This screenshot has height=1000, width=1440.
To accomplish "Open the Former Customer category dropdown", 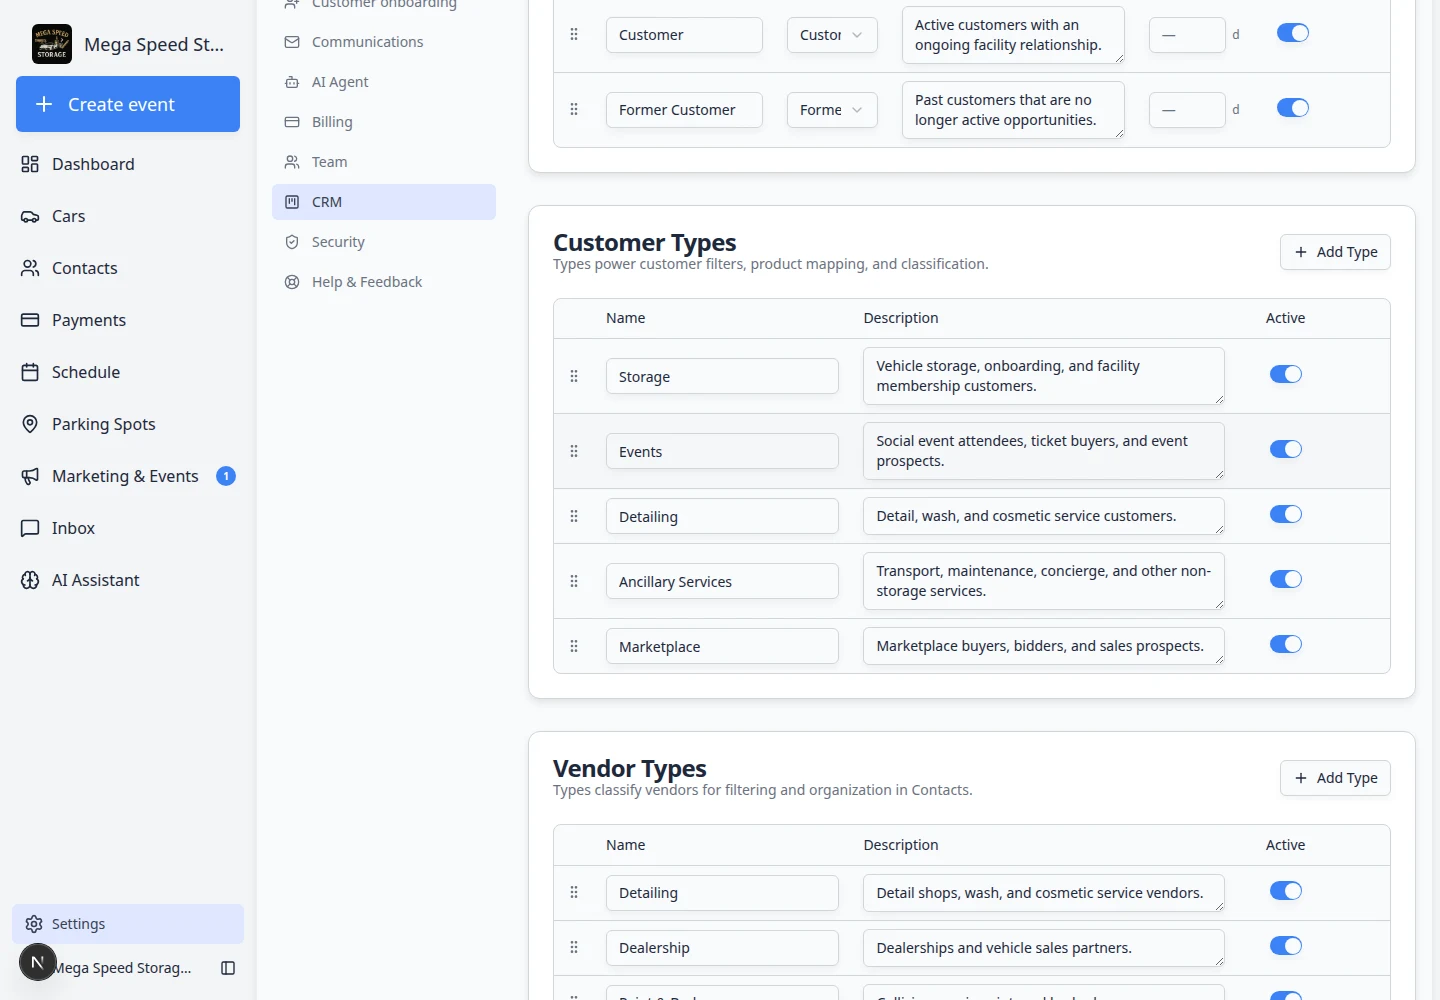I will click(832, 110).
